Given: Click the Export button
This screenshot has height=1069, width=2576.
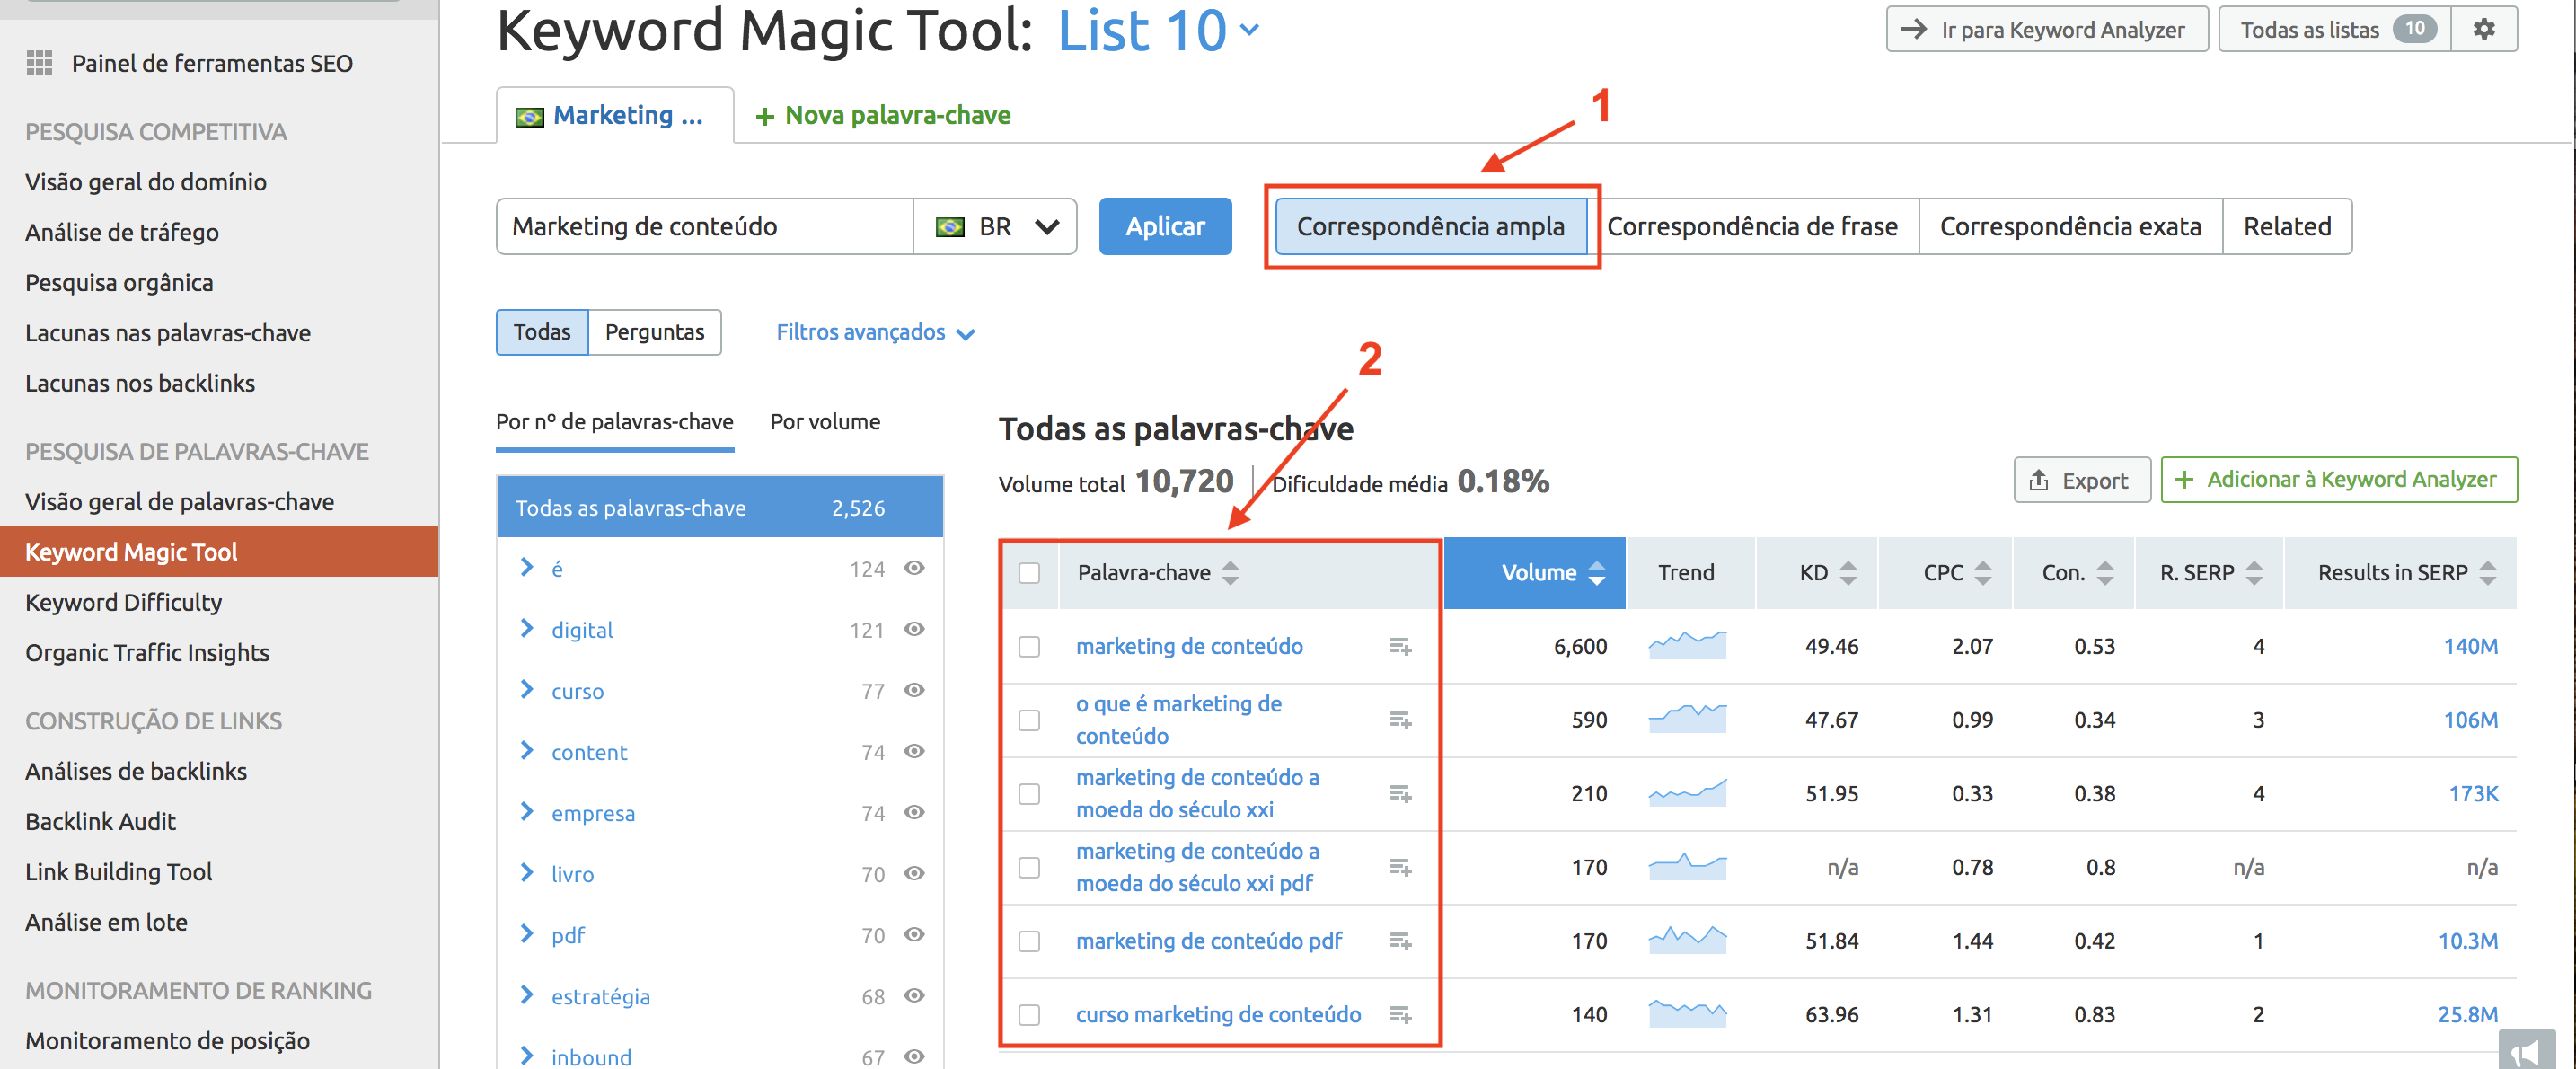Looking at the screenshot, I should 2081,481.
